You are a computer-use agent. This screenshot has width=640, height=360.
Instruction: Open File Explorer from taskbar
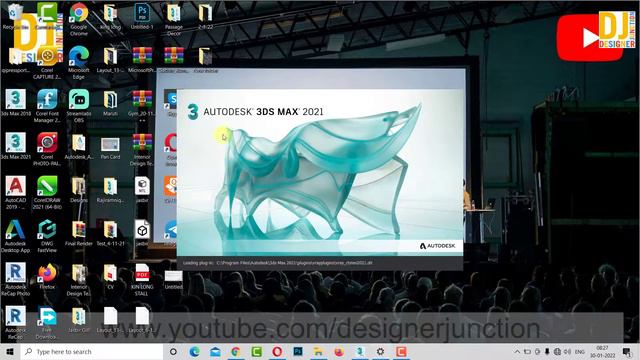(318, 351)
